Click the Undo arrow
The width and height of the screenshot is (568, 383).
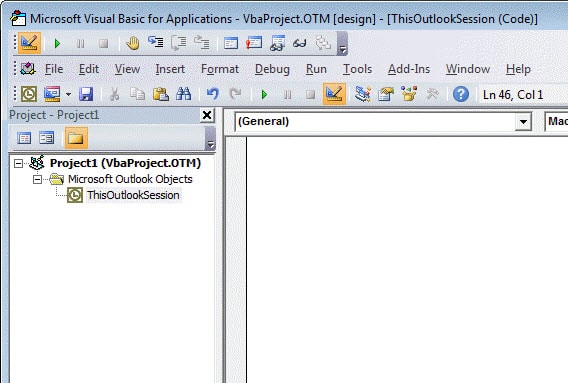click(213, 95)
